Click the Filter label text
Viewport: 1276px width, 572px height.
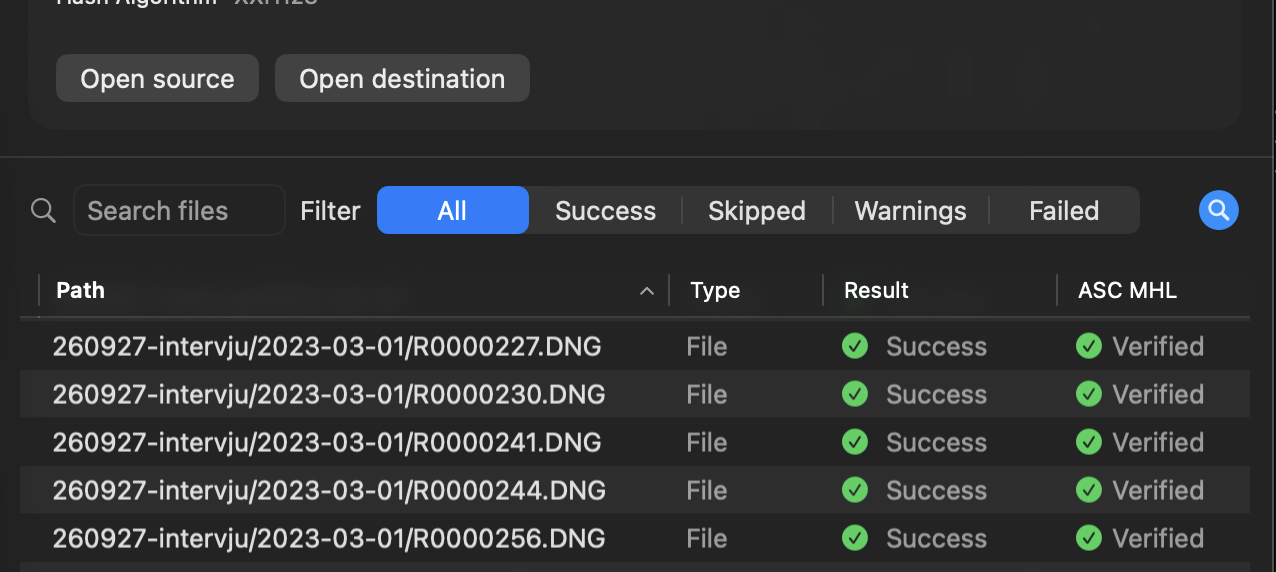tap(330, 211)
